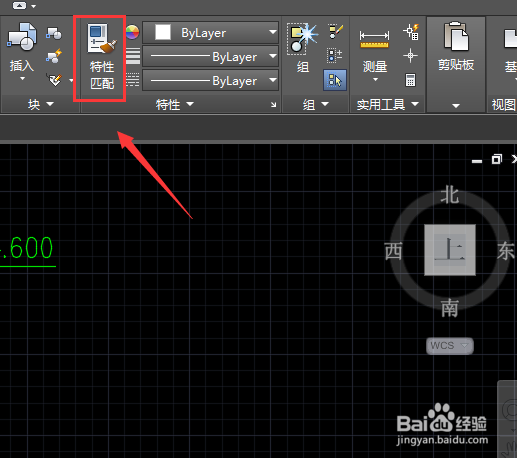517x458 pixels.
Task: Click the 视图 panel label
Action: (503, 105)
